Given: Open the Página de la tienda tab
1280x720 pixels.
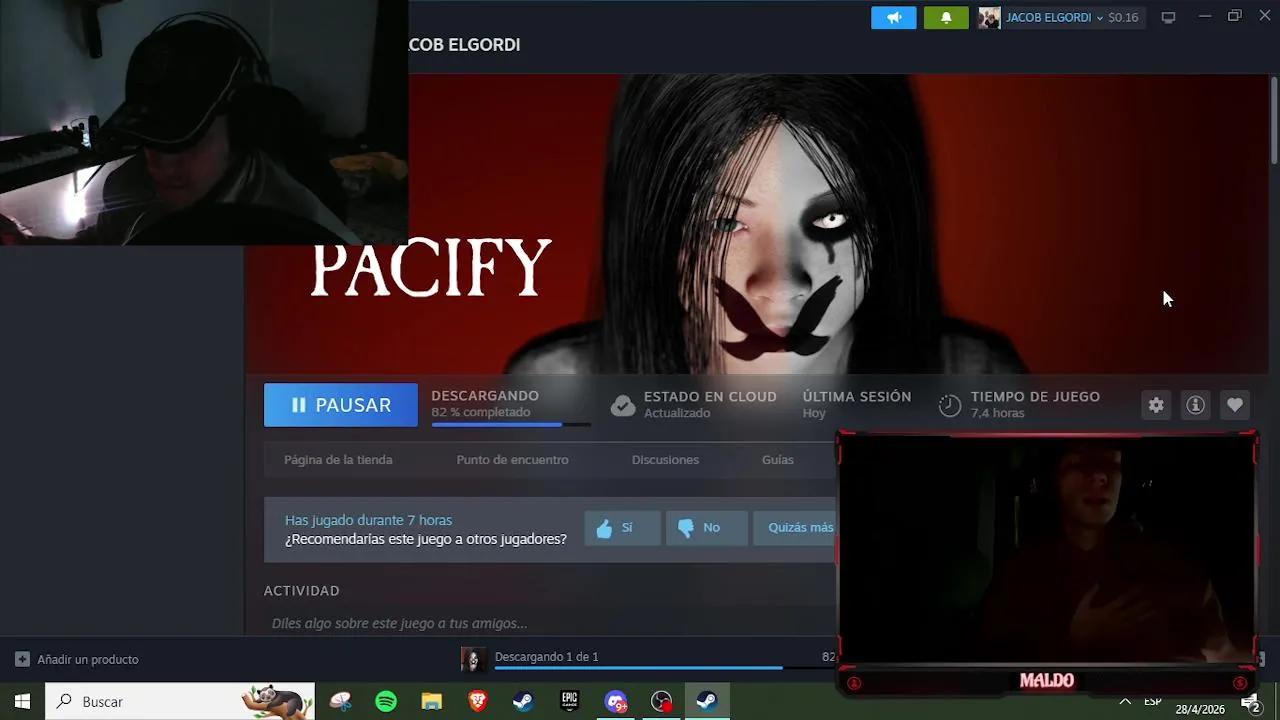Looking at the screenshot, I should (338, 460).
